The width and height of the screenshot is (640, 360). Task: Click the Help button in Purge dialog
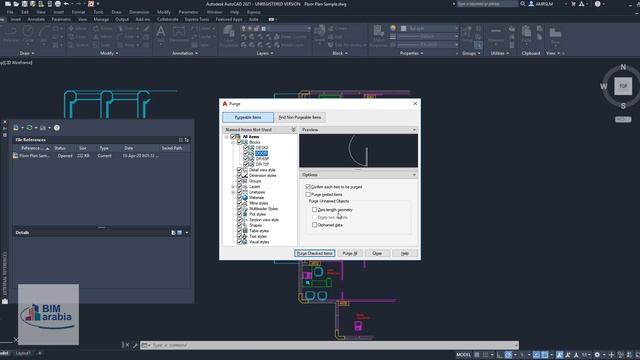[x=404, y=253]
